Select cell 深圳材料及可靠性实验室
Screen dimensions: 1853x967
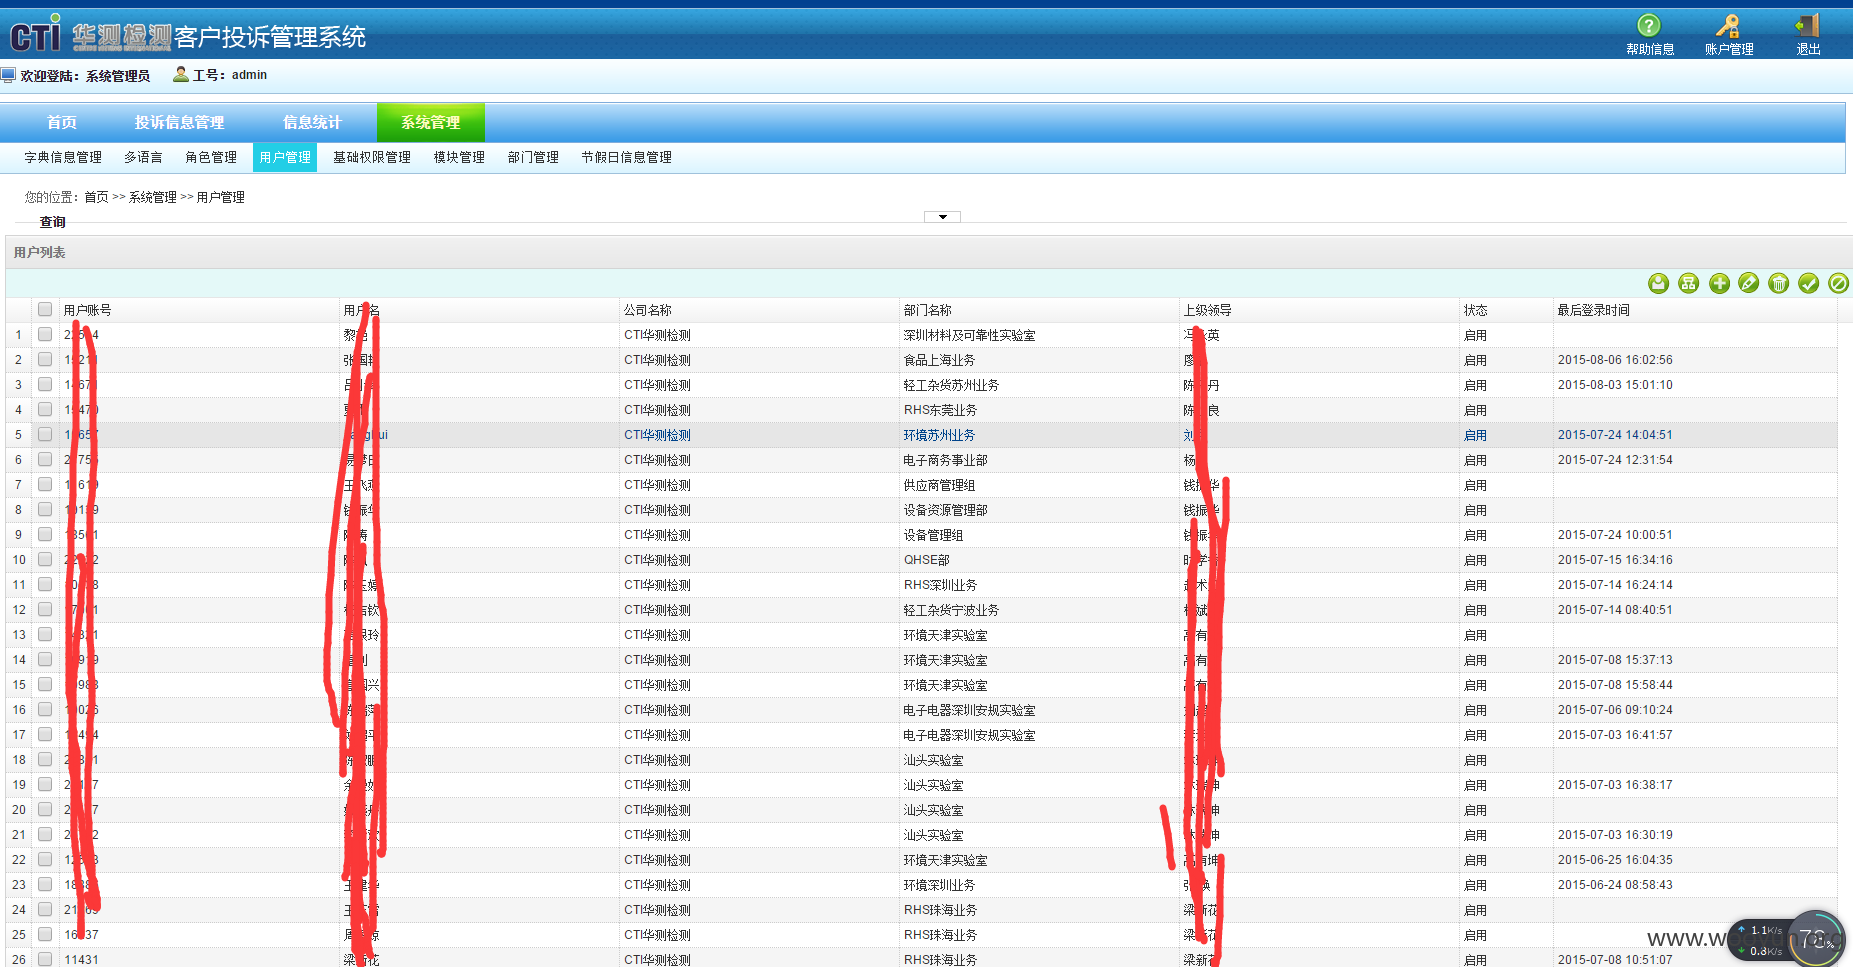tap(970, 335)
